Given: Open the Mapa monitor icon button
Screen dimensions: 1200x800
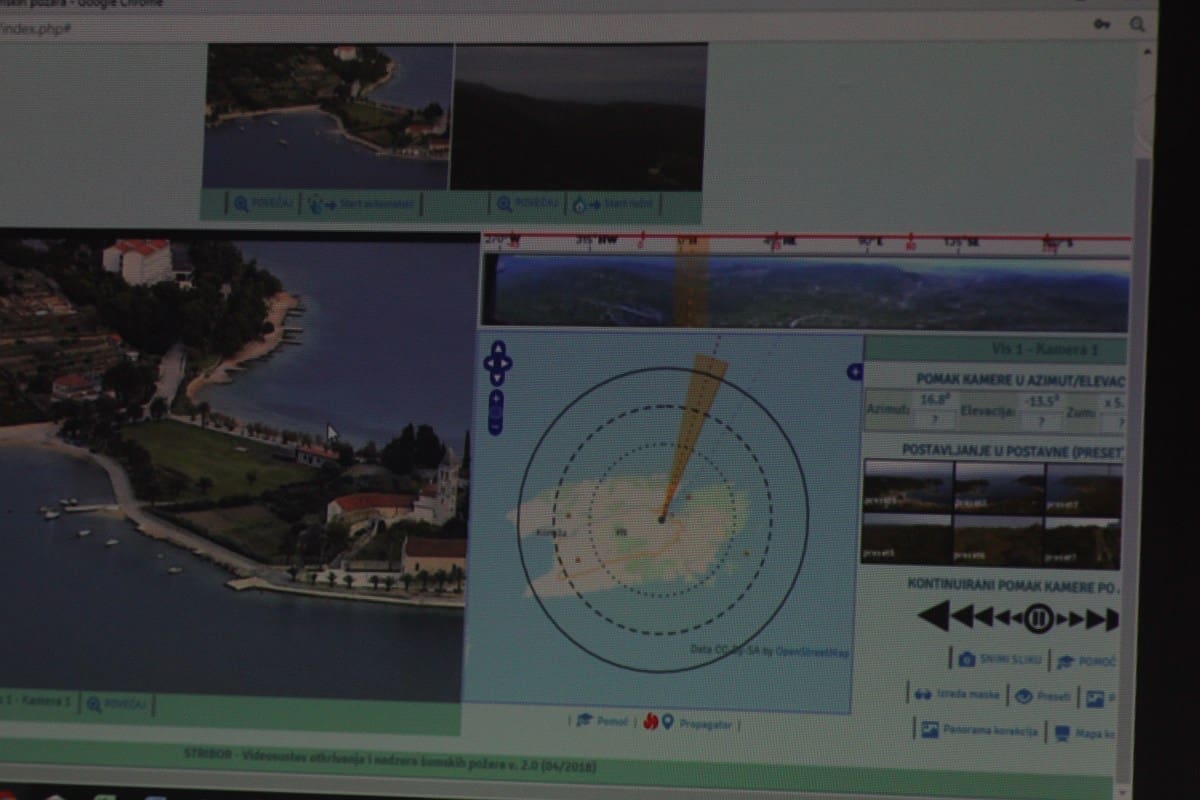Looking at the screenshot, I should coord(1063,733).
